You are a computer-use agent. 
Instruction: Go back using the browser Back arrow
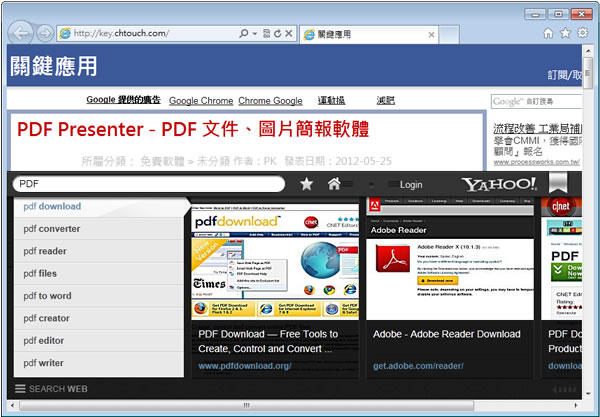(21, 33)
